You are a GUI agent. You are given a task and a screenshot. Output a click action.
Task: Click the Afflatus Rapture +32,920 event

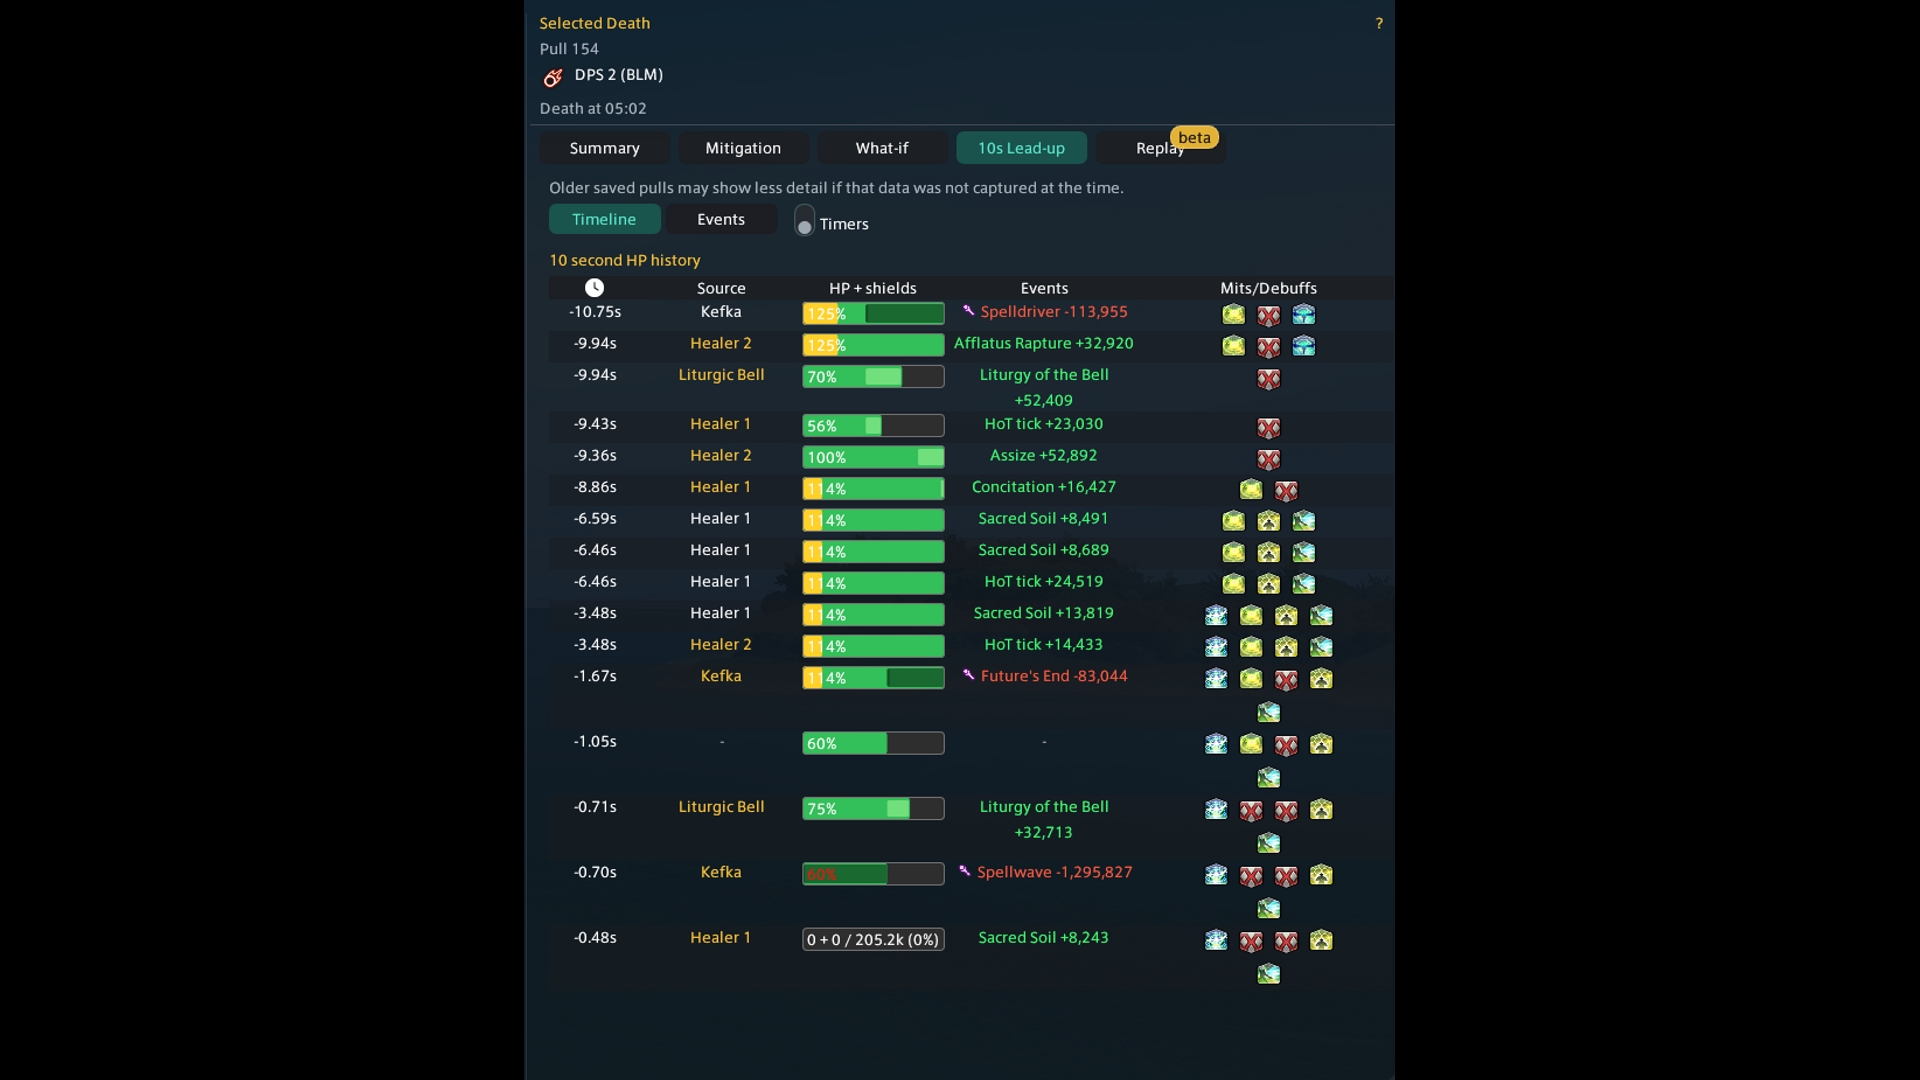pyautogui.click(x=1044, y=343)
